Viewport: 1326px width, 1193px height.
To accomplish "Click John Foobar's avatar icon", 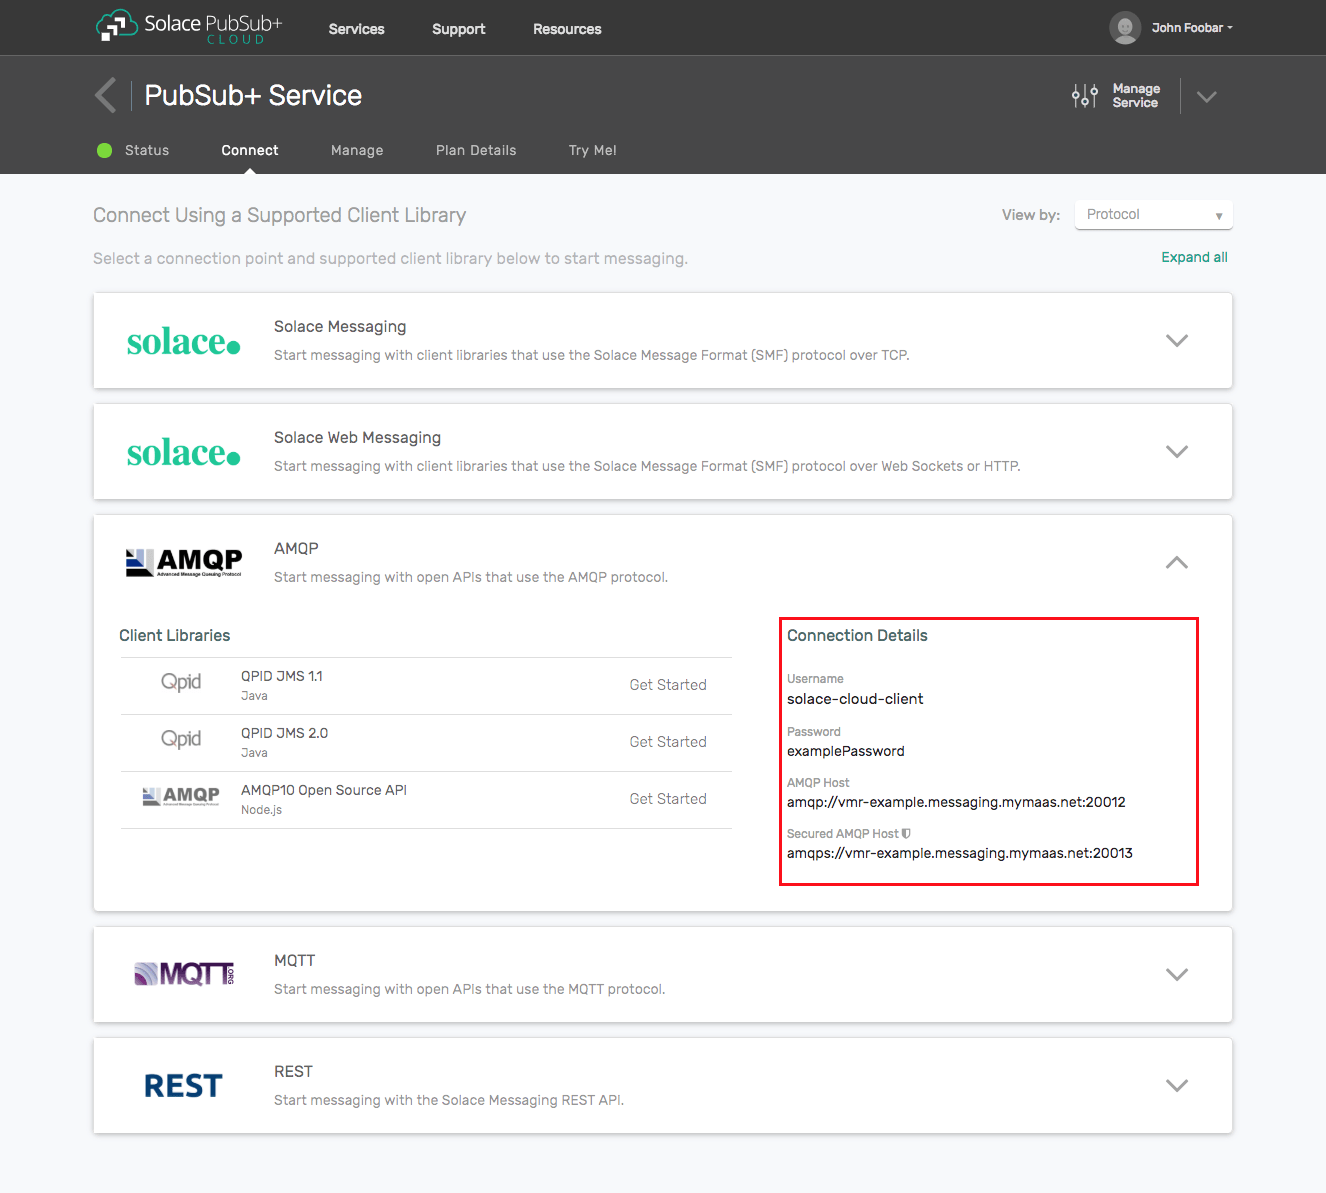I will click(1125, 28).
